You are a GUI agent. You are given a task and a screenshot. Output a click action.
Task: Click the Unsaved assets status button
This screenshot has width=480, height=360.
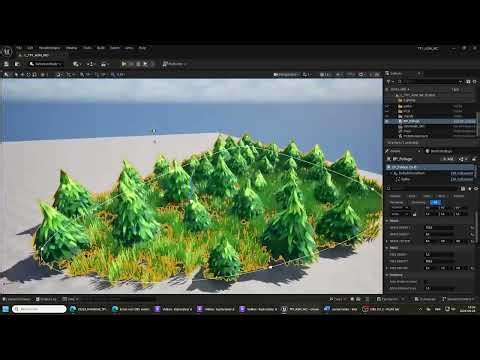(425, 299)
